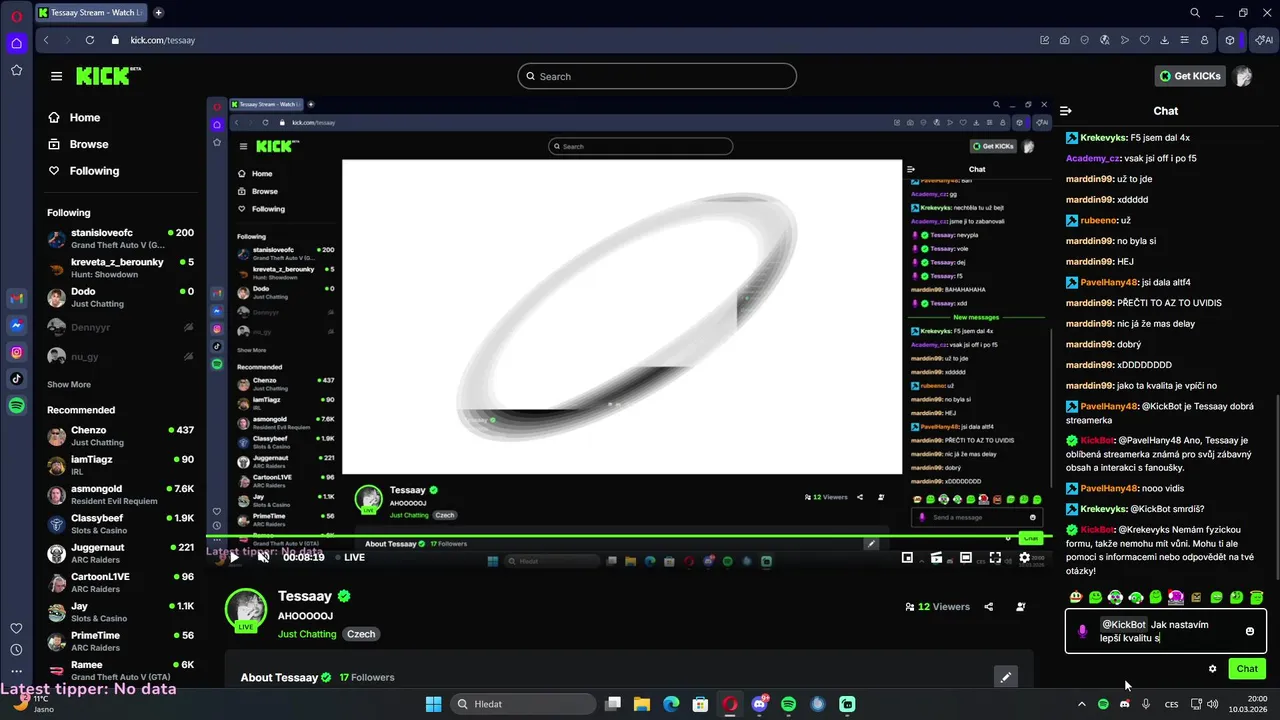Image resolution: width=1280 pixels, height=720 pixels.
Task: Expand Show More in Following list
Action: coord(69,384)
